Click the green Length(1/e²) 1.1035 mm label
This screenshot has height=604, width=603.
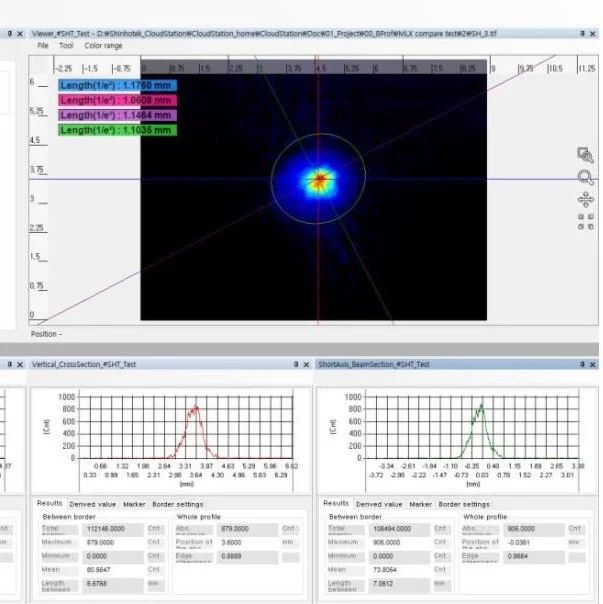(118, 130)
